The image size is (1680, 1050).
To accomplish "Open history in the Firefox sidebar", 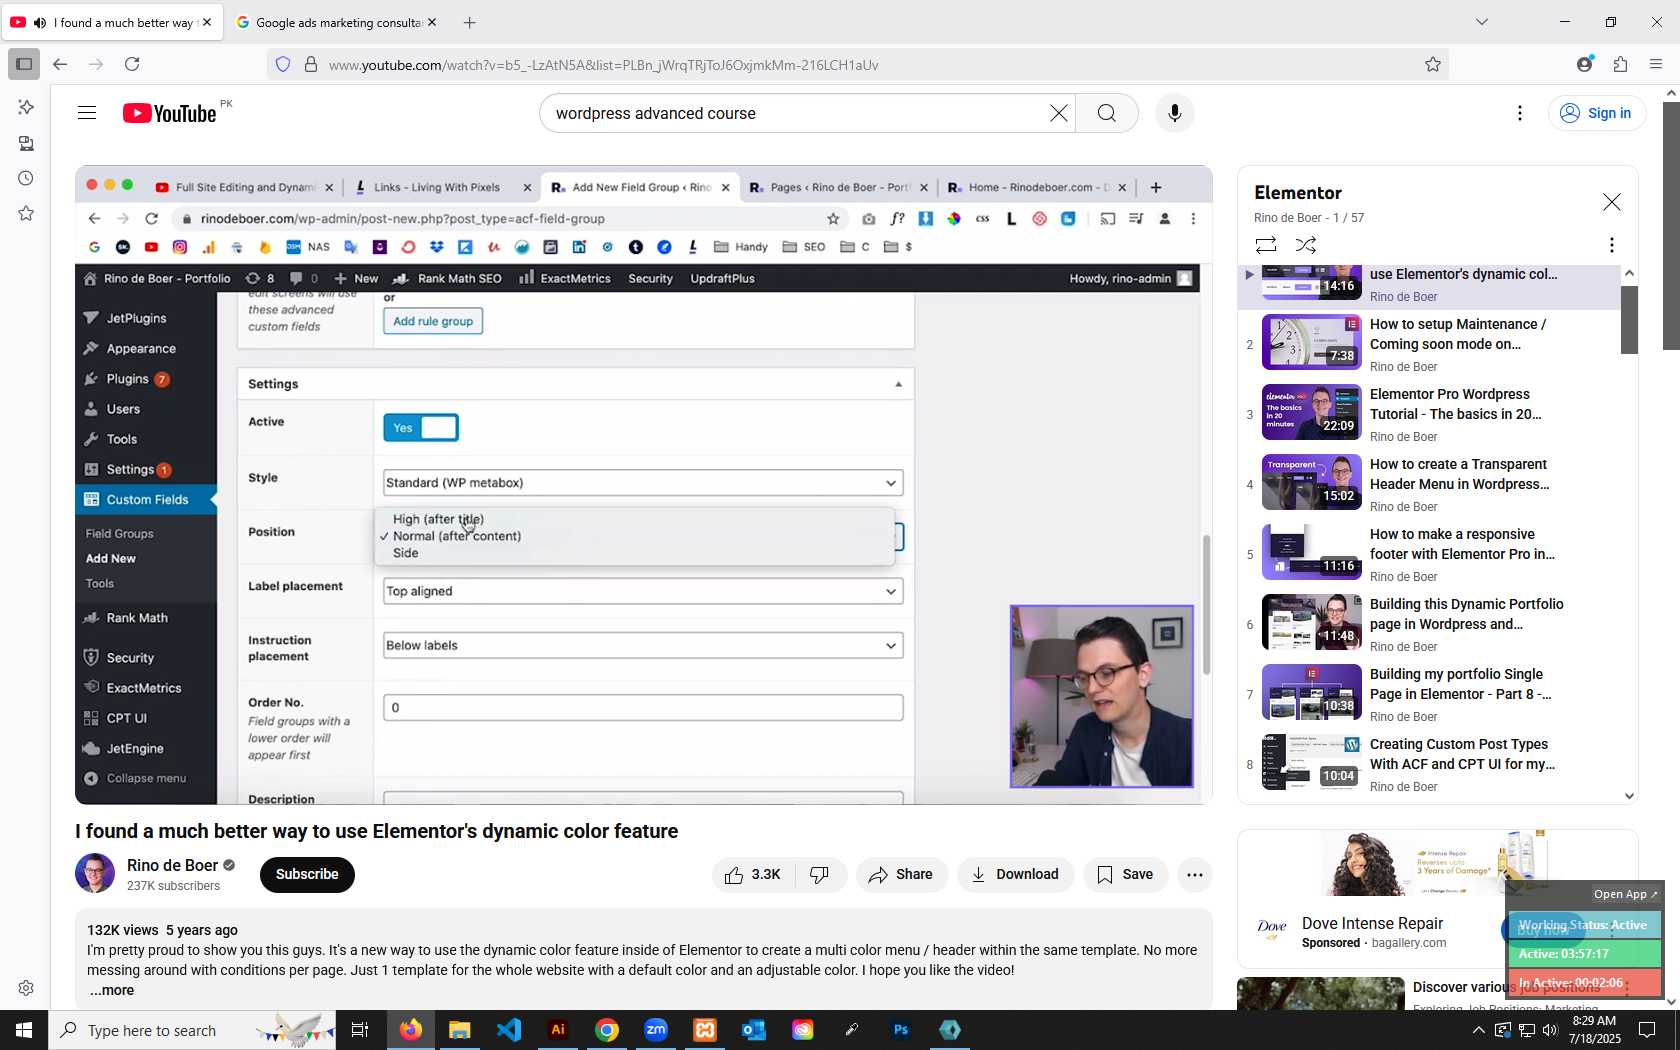I will click(x=26, y=178).
